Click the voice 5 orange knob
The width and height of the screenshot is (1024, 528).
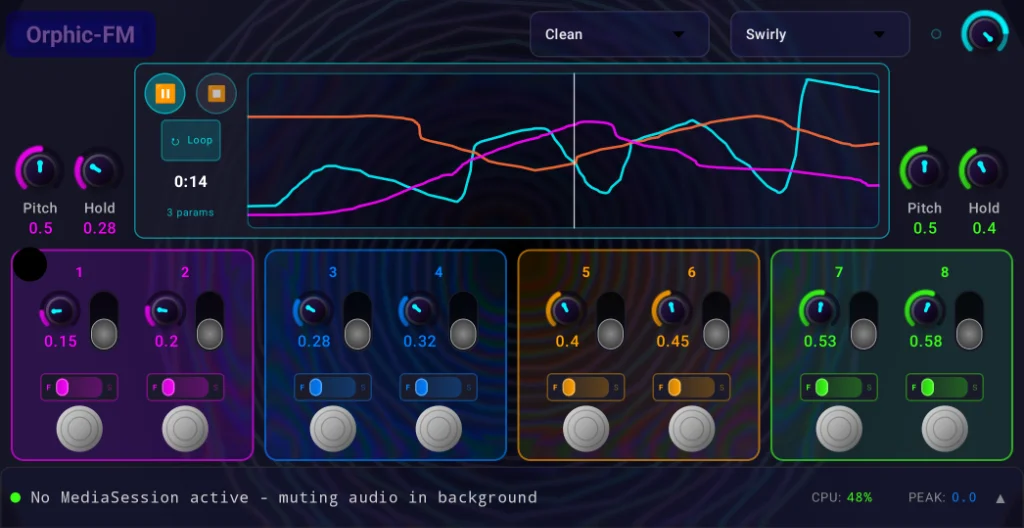(x=566, y=312)
